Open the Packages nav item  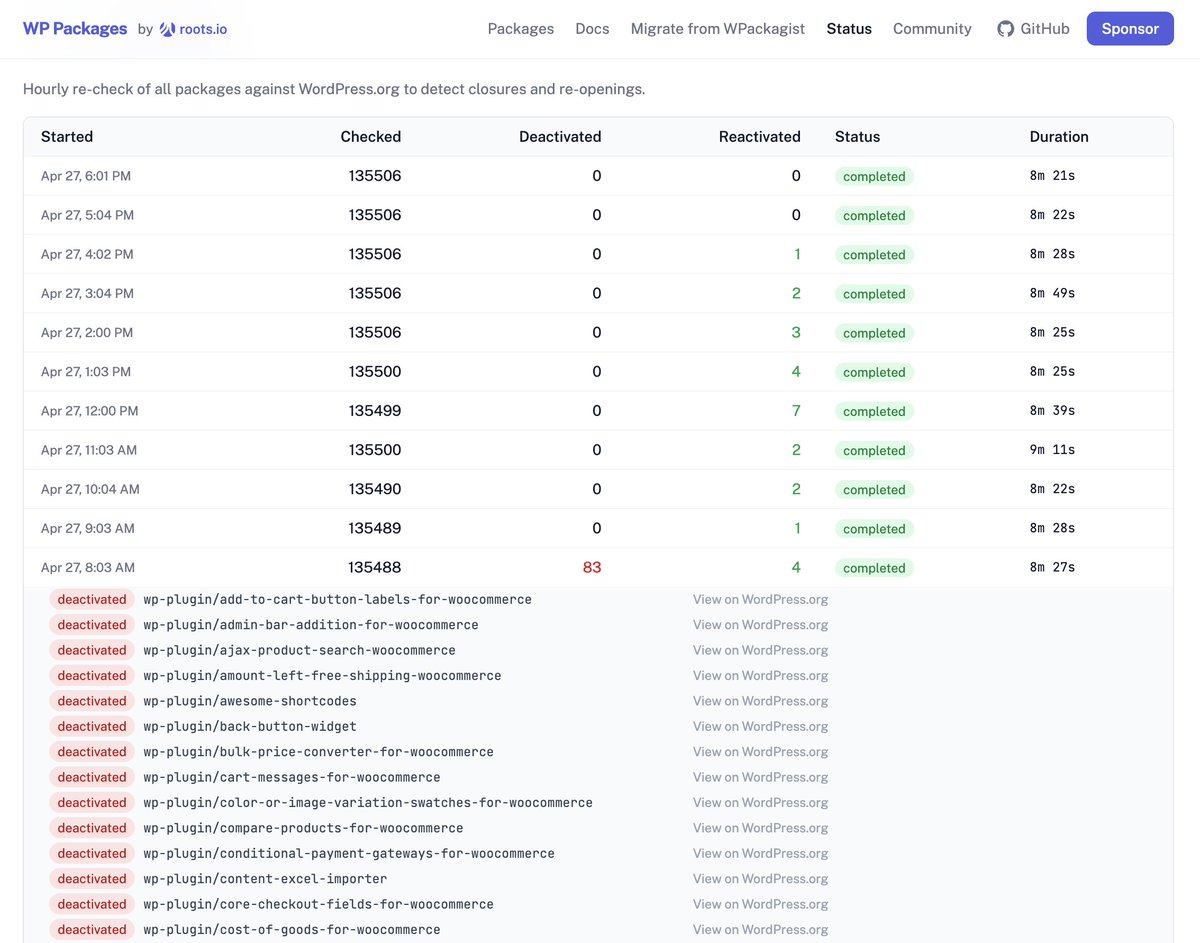[x=521, y=29]
